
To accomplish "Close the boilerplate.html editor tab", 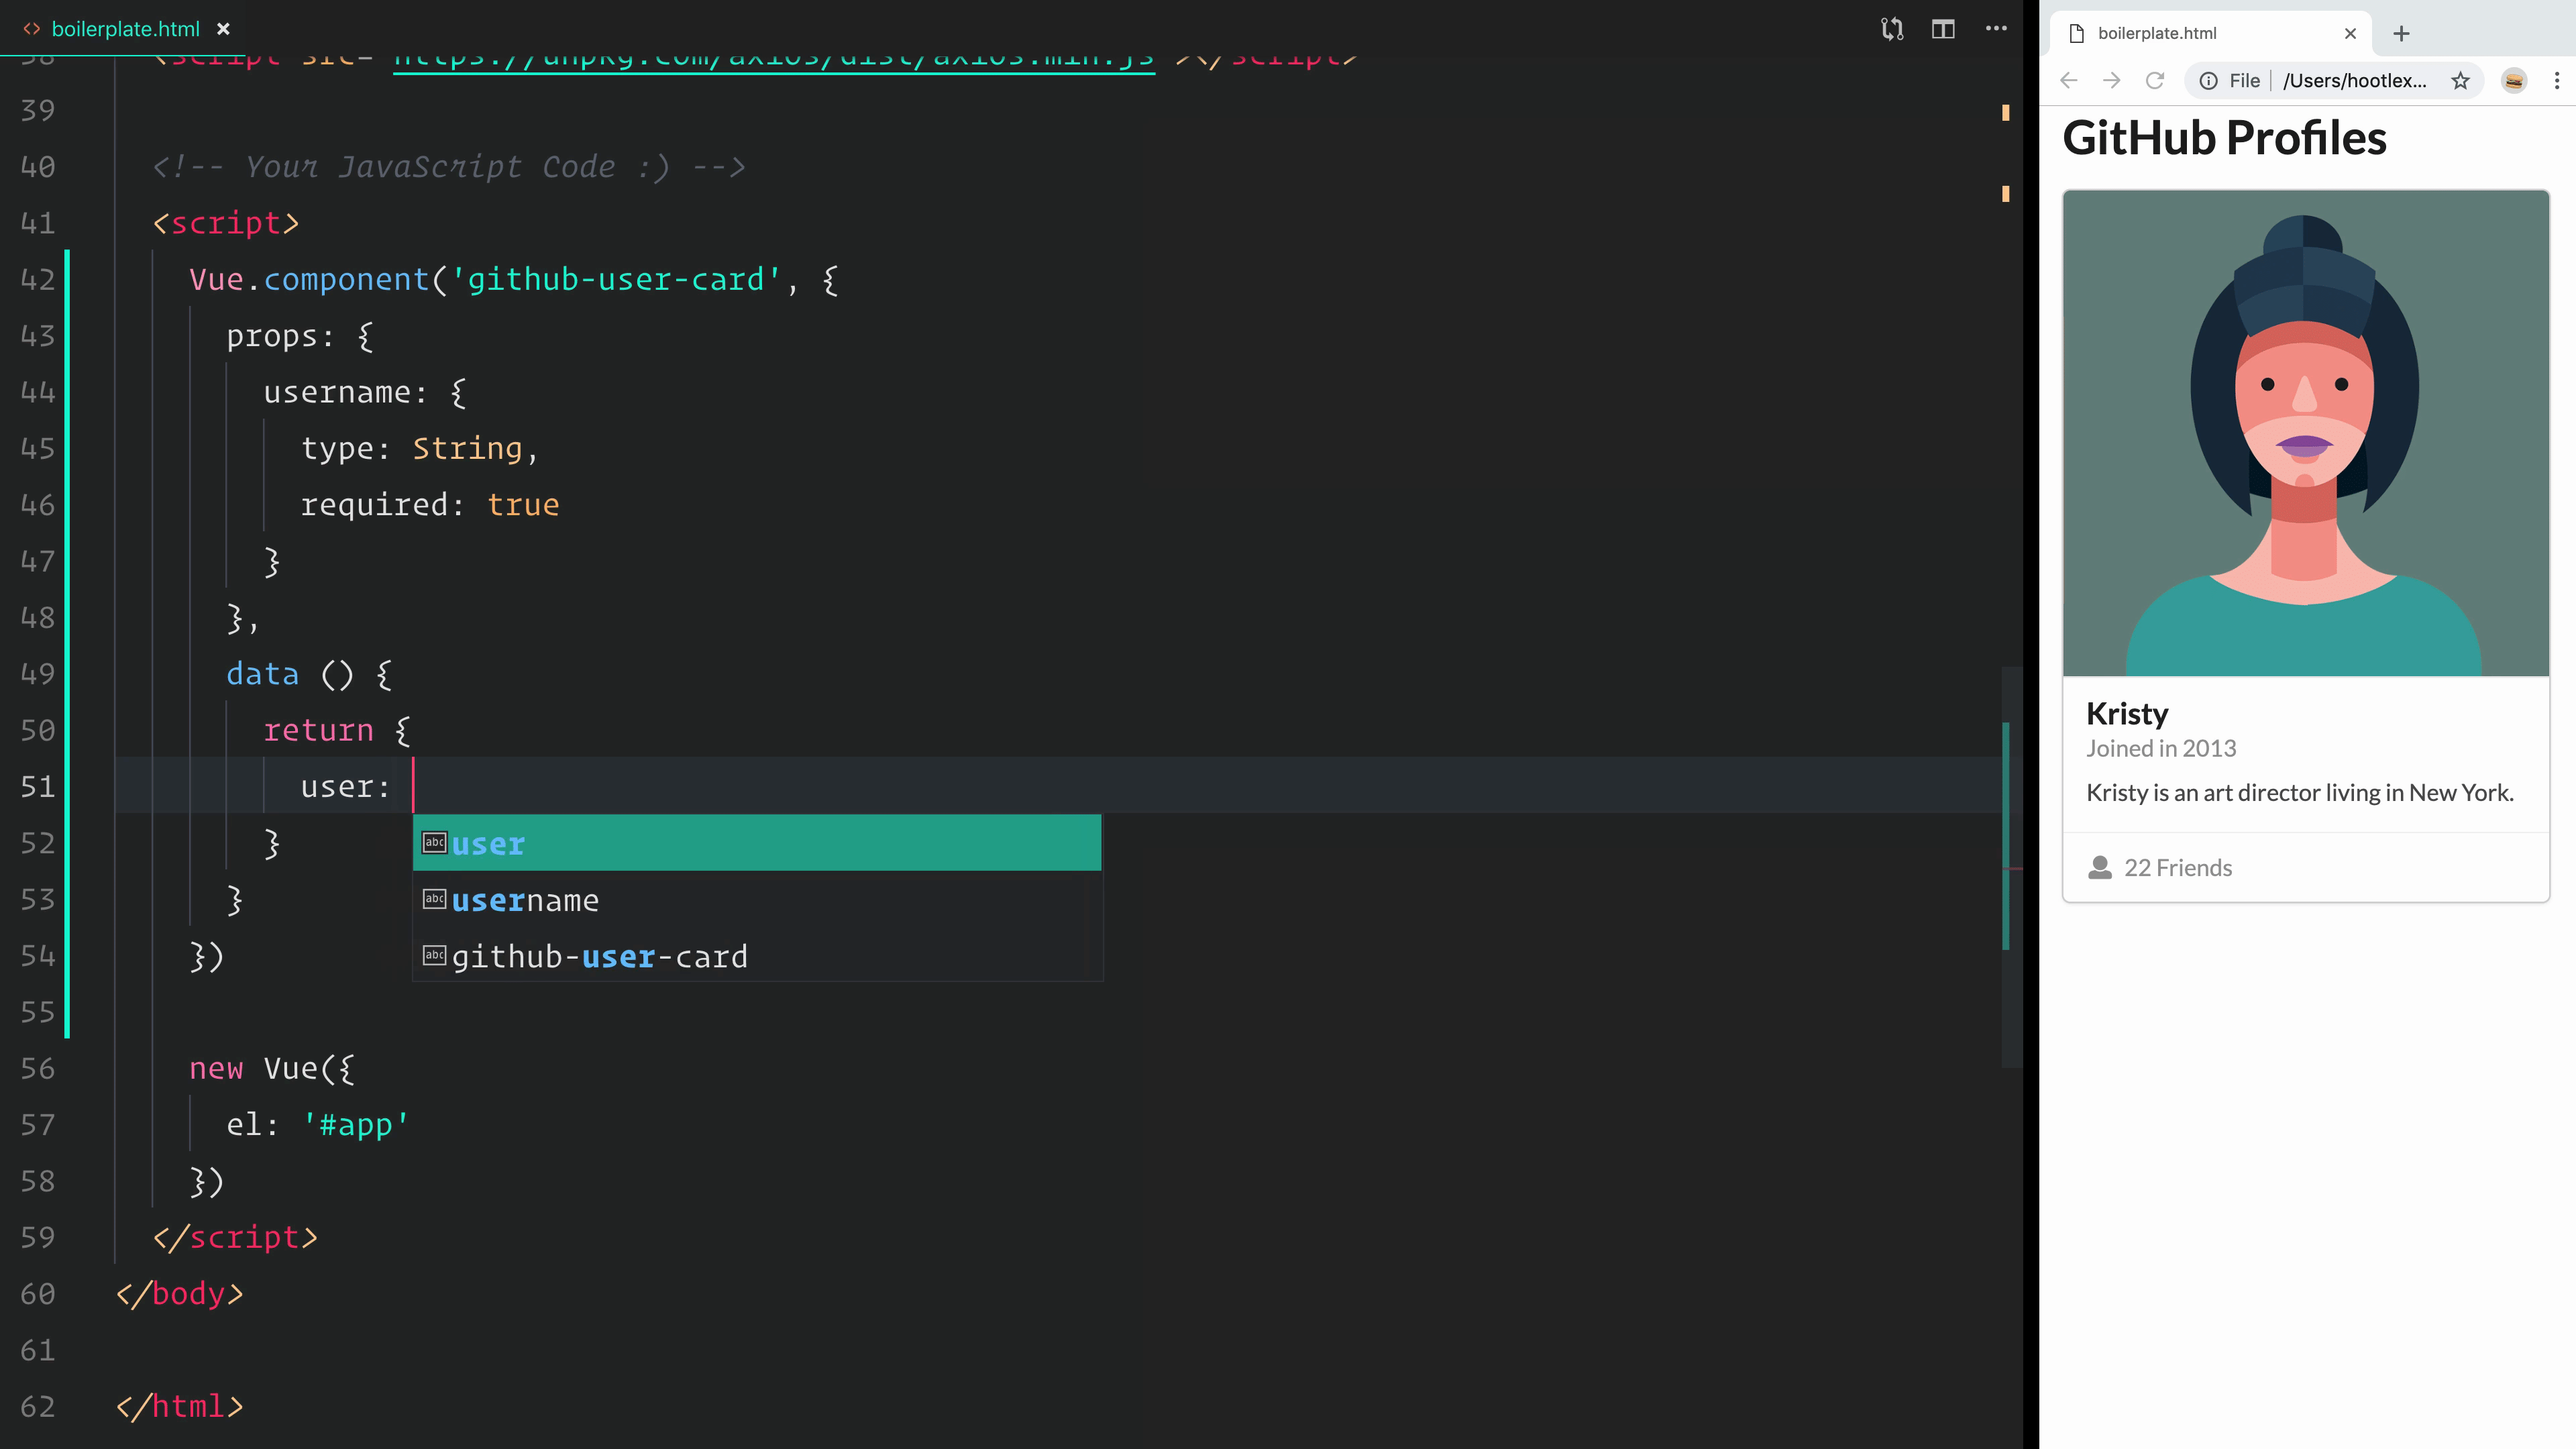I will 224,29.
